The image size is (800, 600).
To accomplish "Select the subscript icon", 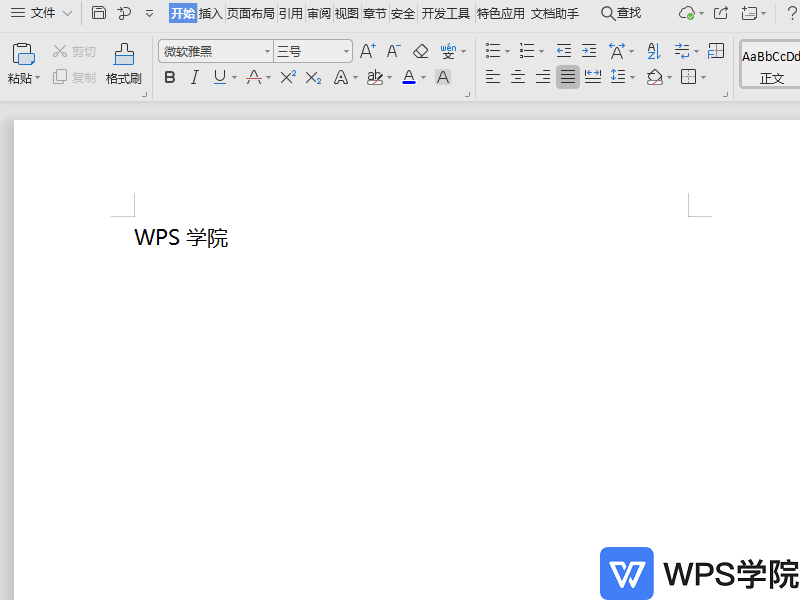I will coord(312,77).
